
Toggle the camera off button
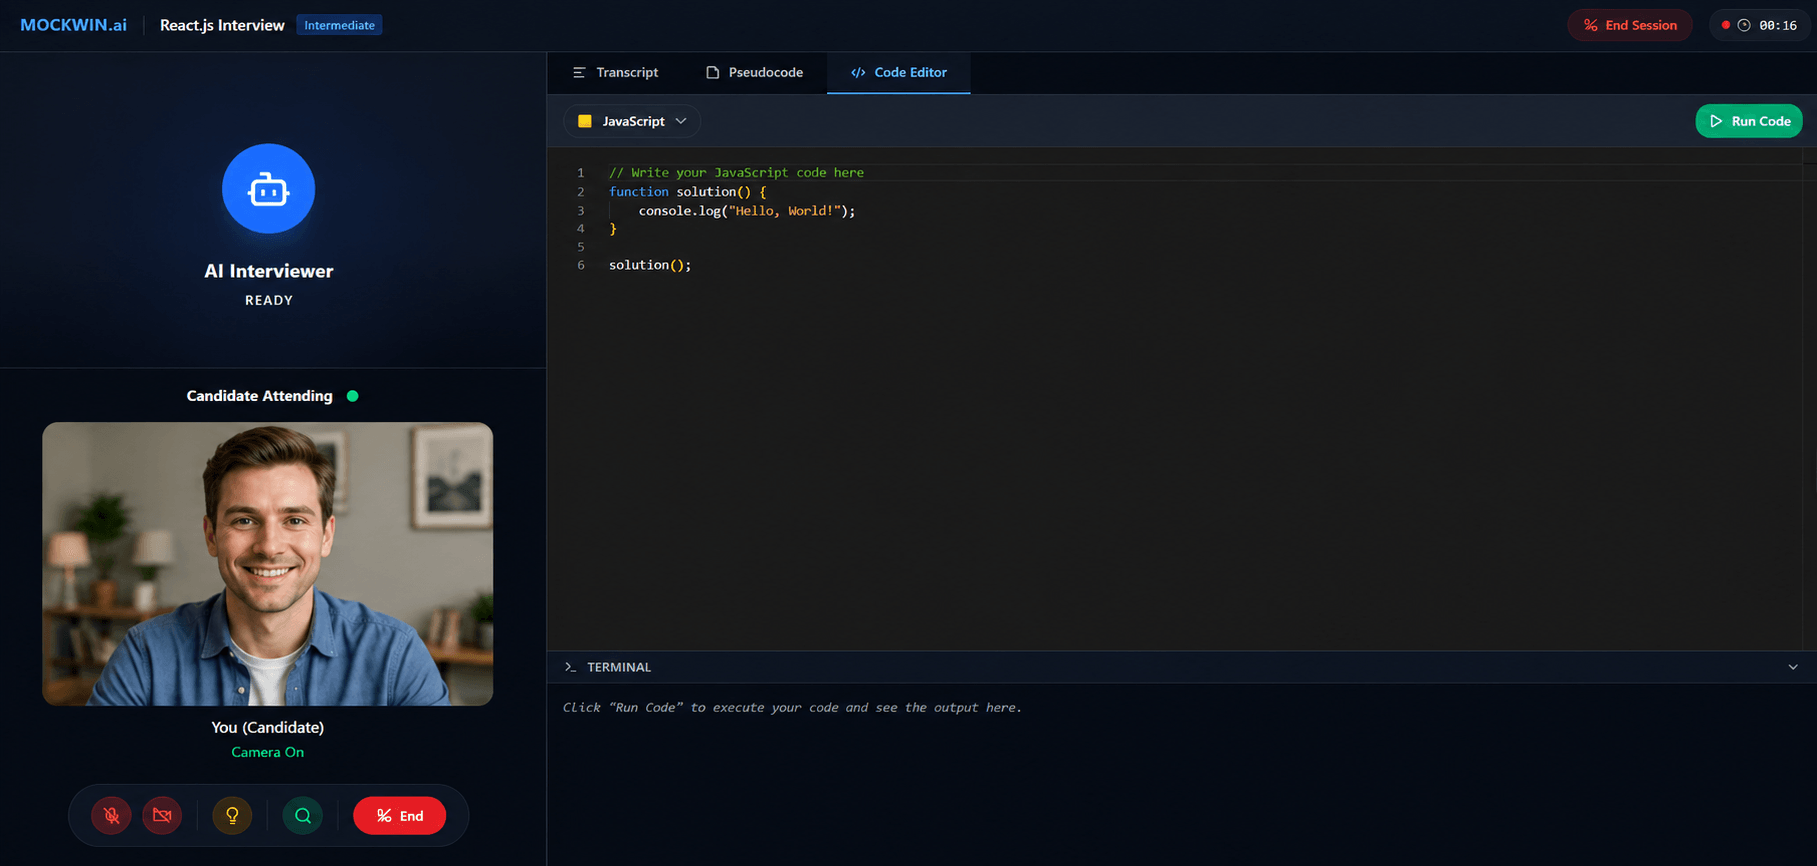(x=162, y=816)
